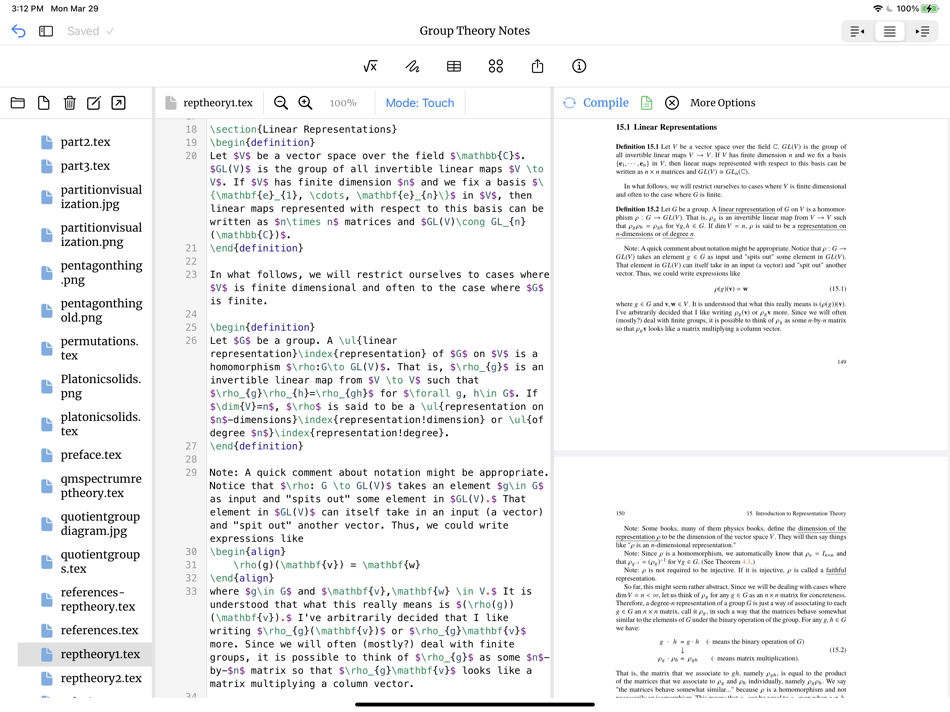Zoom out the editor text
950x712 pixels.
point(281,103)
